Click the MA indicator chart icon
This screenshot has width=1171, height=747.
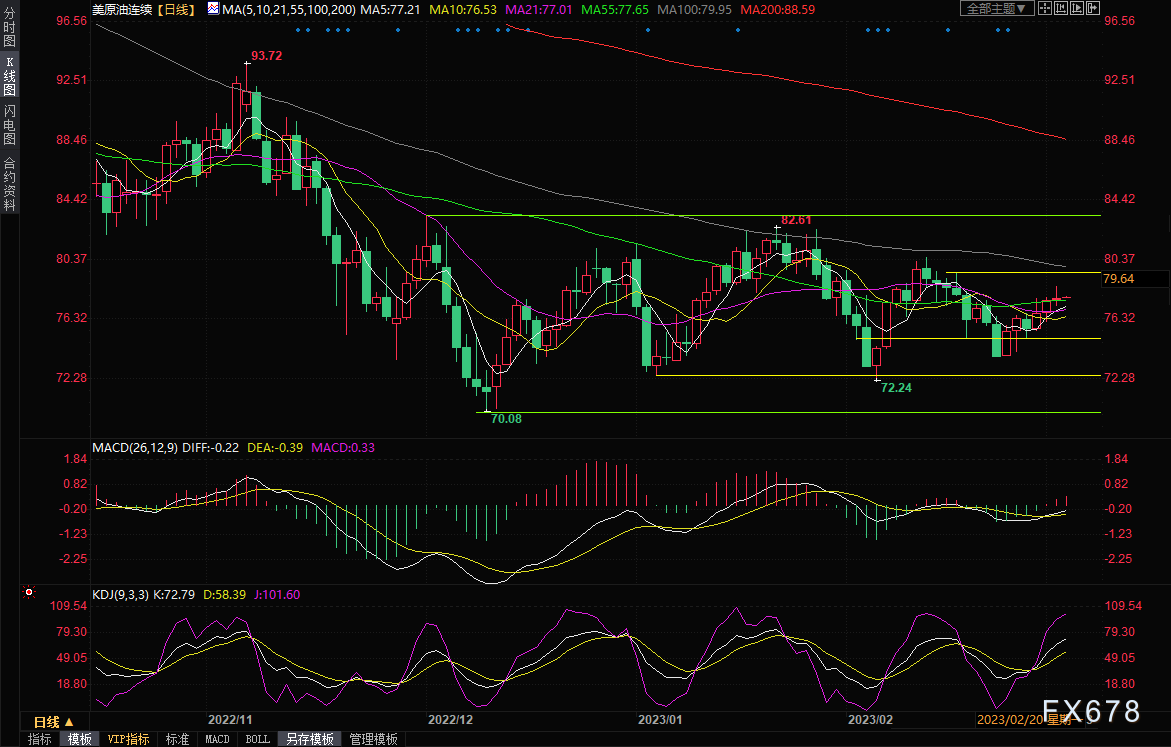(213, 8)
